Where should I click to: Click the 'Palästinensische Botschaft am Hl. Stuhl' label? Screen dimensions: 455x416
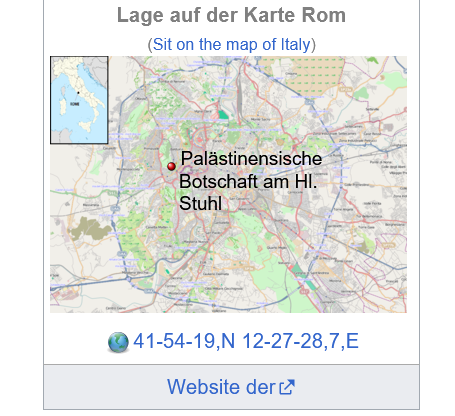click(250, 181)
